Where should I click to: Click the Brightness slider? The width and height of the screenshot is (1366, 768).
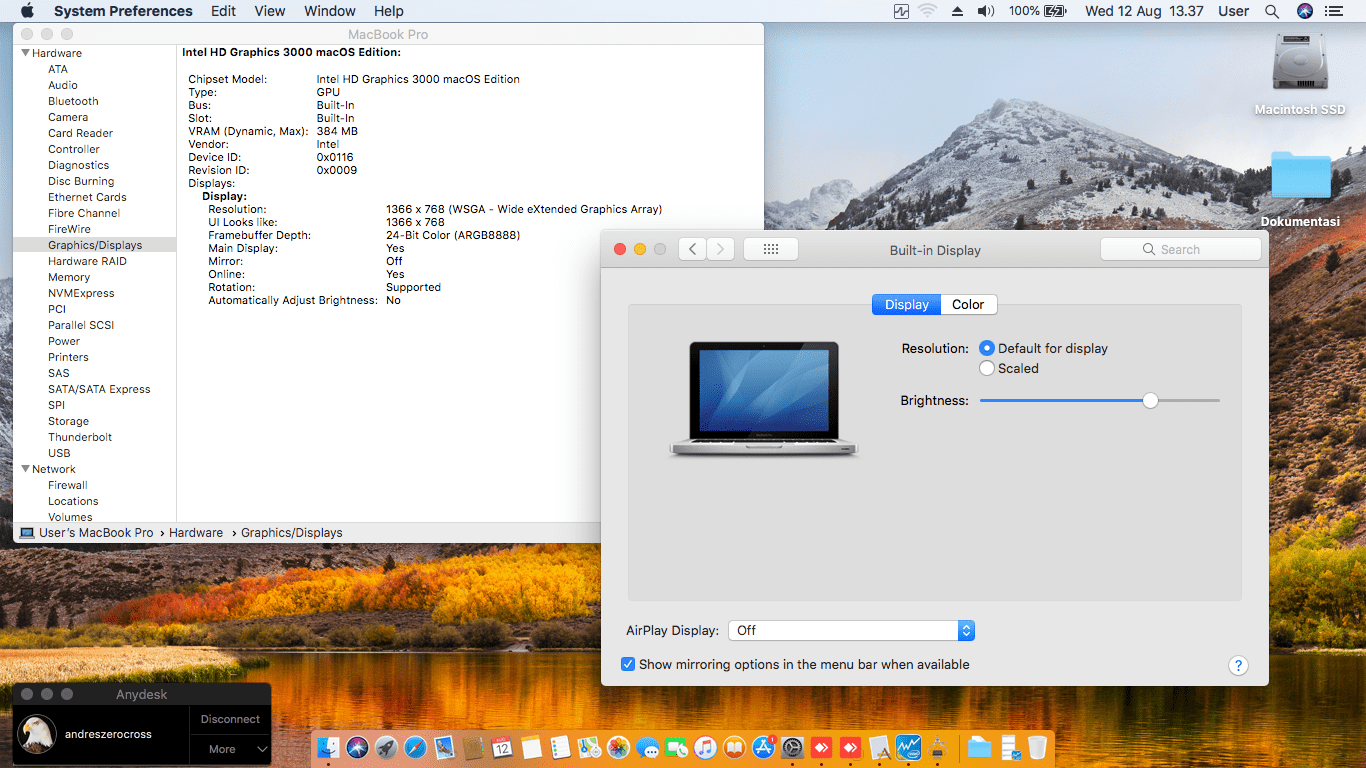pyautogui.click(x=1150, y=400)
